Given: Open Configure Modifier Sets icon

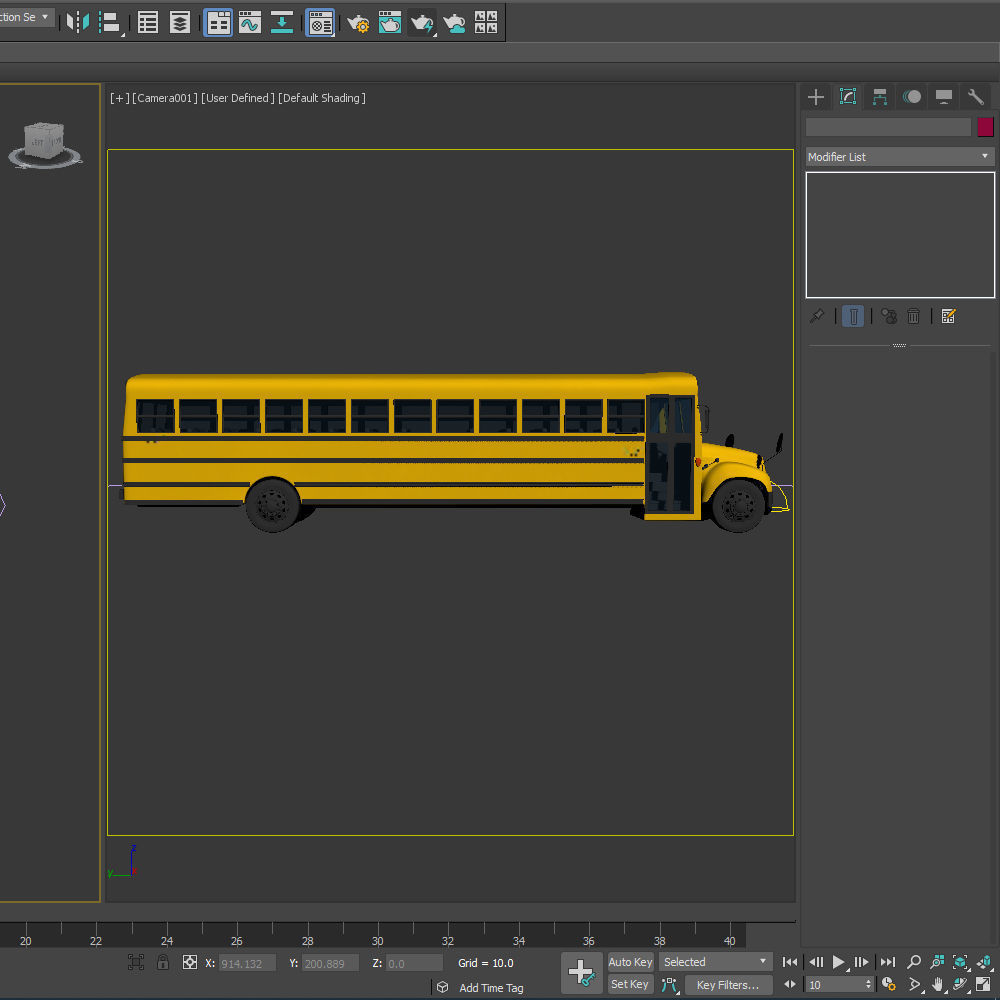Looking at the screenshot, I should click(x=948, y=316).
